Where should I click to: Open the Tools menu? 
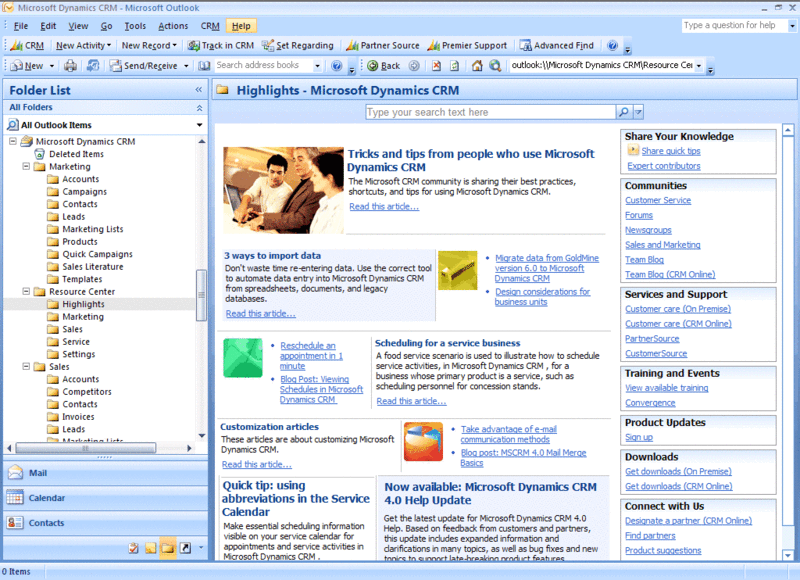coord(135,26)
